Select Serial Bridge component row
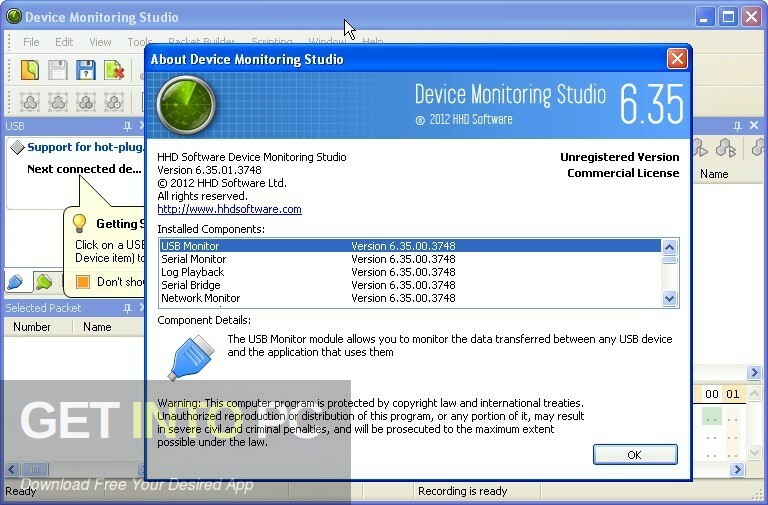Viewport: 768px width, 505px height. [410, 285]
